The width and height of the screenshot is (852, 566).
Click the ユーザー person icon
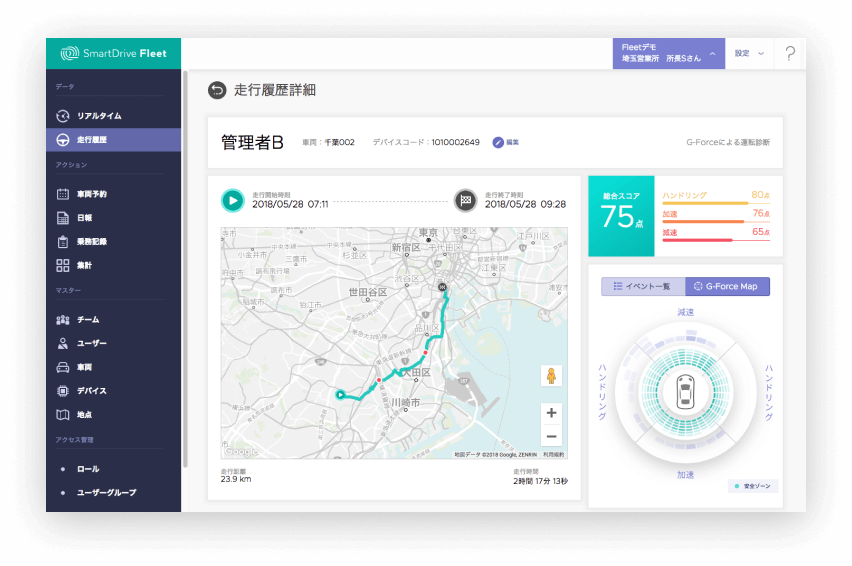click(x=63, y=343)
